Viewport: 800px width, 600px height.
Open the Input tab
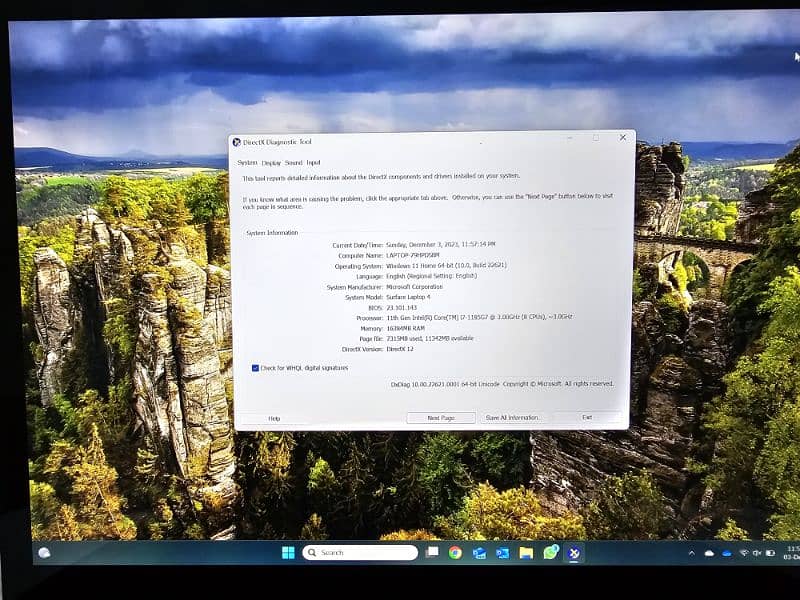pyautogui.click(x=314, y=162)
